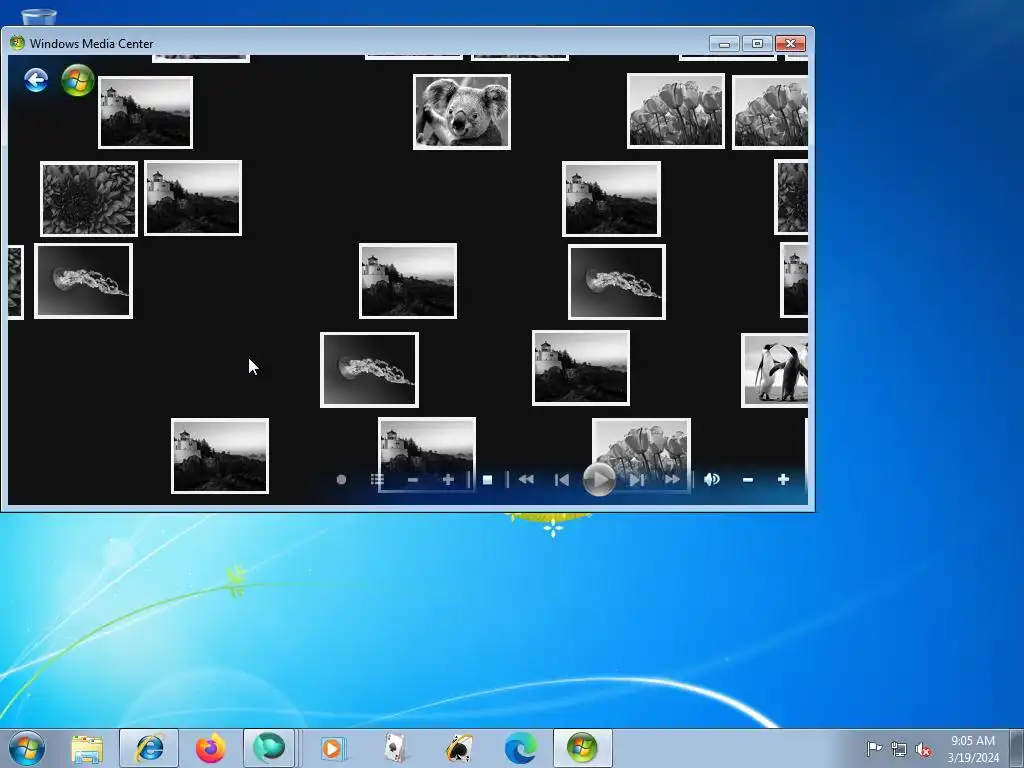Open the green Media Center start orb
Image resolution: width=1024 pixels, height=768 pixels.
pyautogui.click(x=78, y=81)
